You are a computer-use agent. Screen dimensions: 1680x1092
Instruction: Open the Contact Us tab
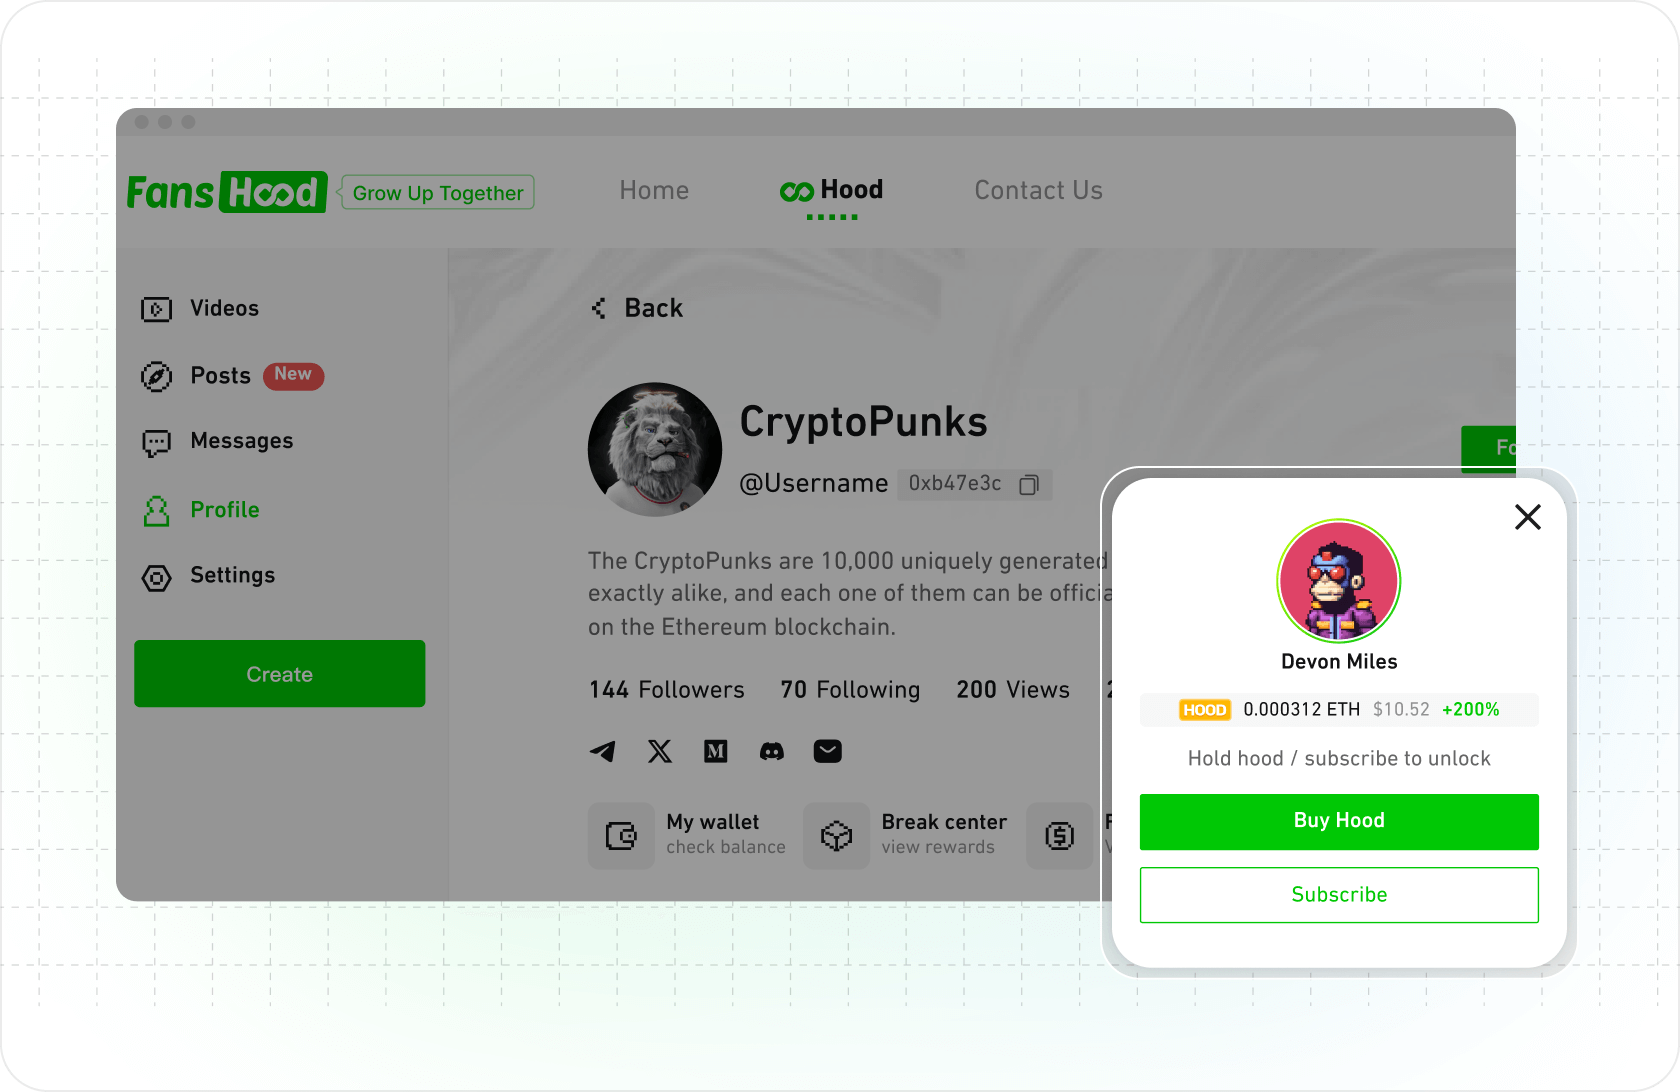pos(1038,191)
